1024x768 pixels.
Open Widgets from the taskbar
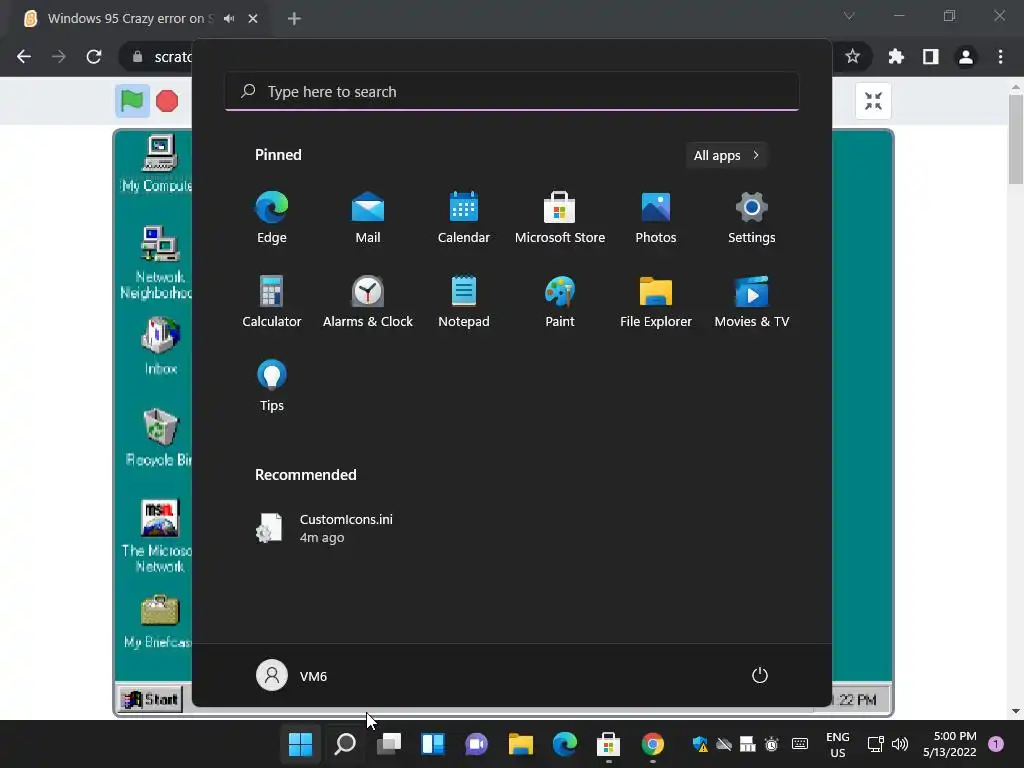click(x=433, y=744)
